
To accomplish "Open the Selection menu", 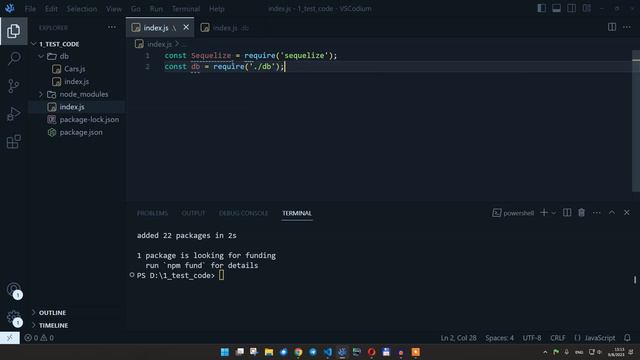I will click(x=82, y=9).
